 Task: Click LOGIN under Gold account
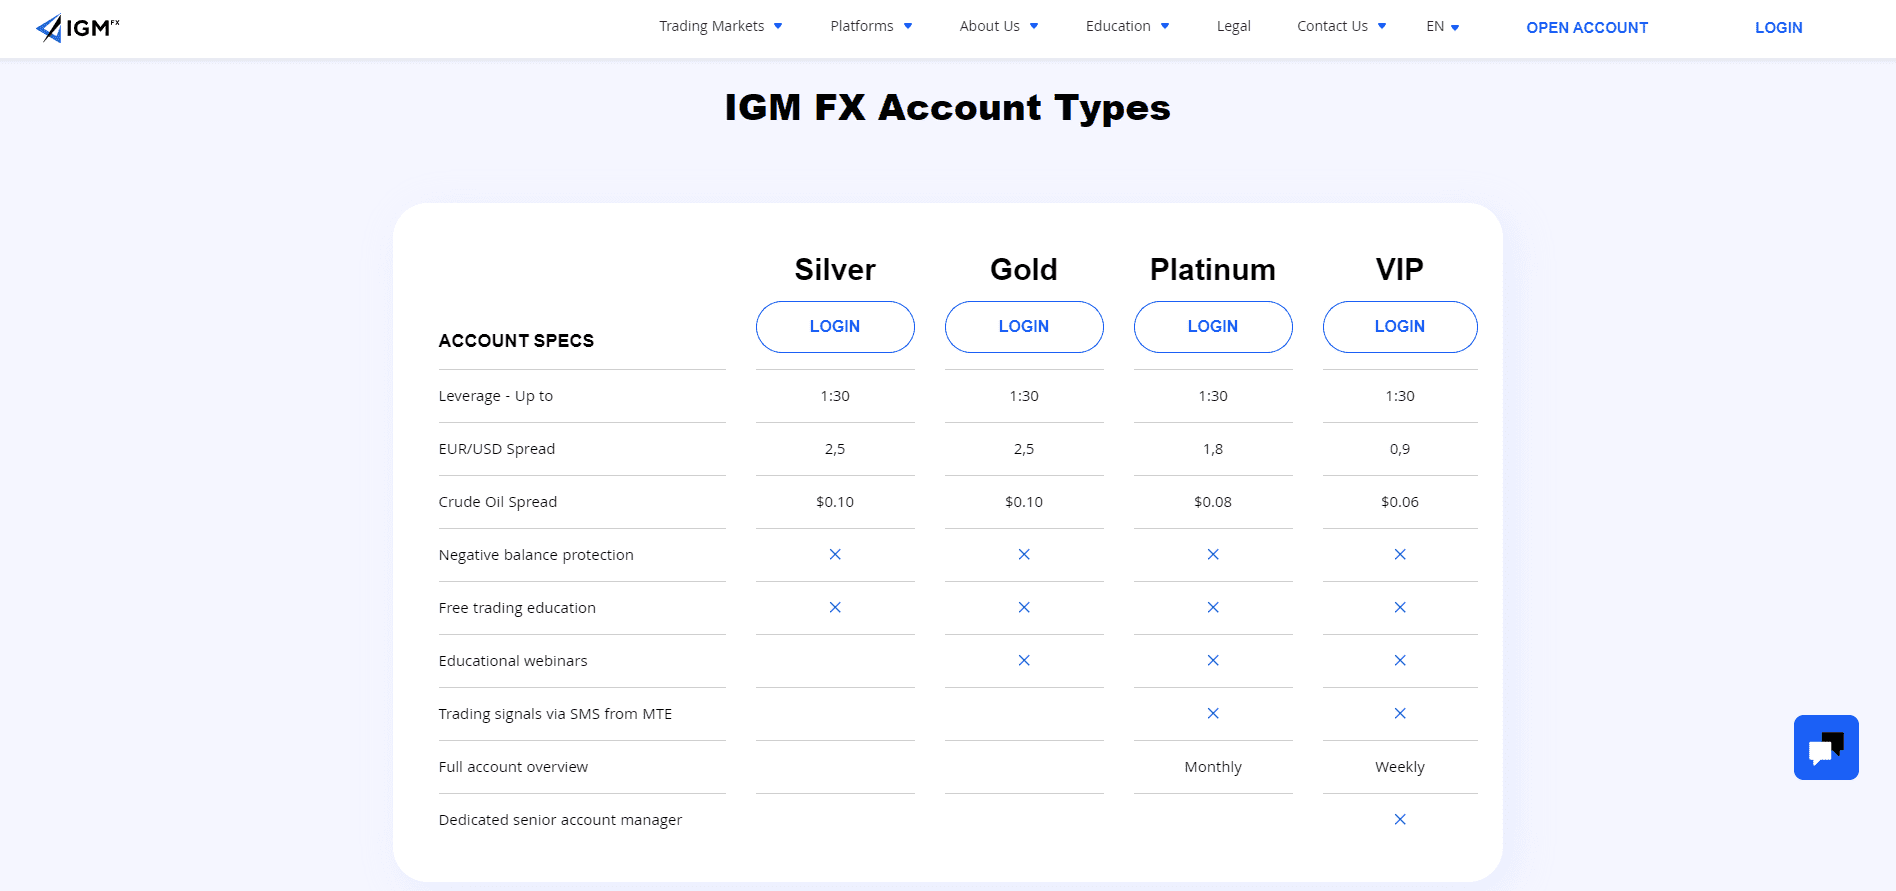click(x=1024, y=327)
